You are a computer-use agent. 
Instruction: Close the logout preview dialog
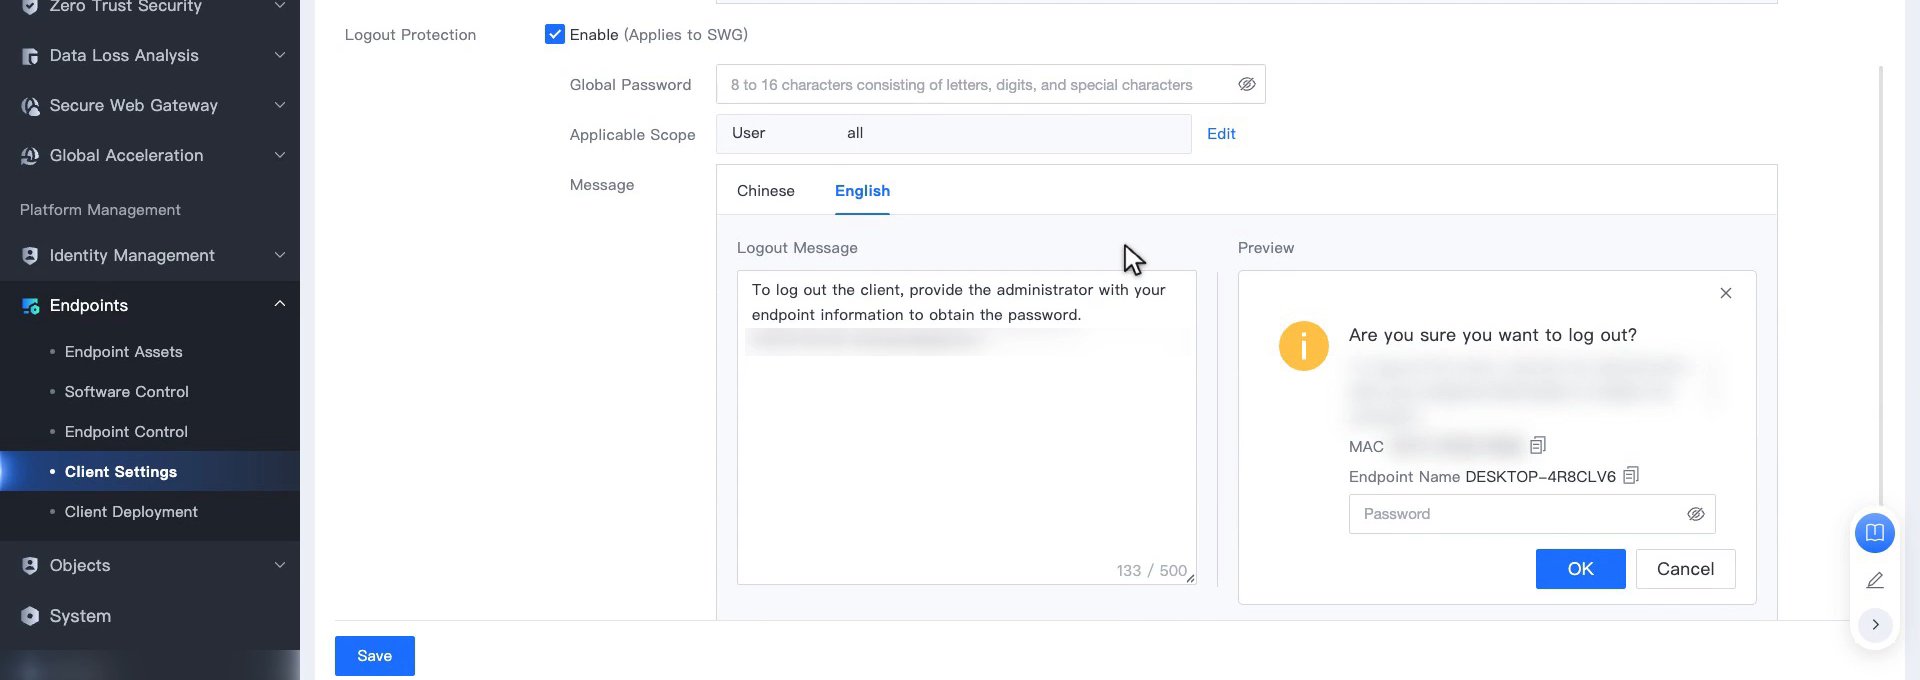coord(1726,293)
